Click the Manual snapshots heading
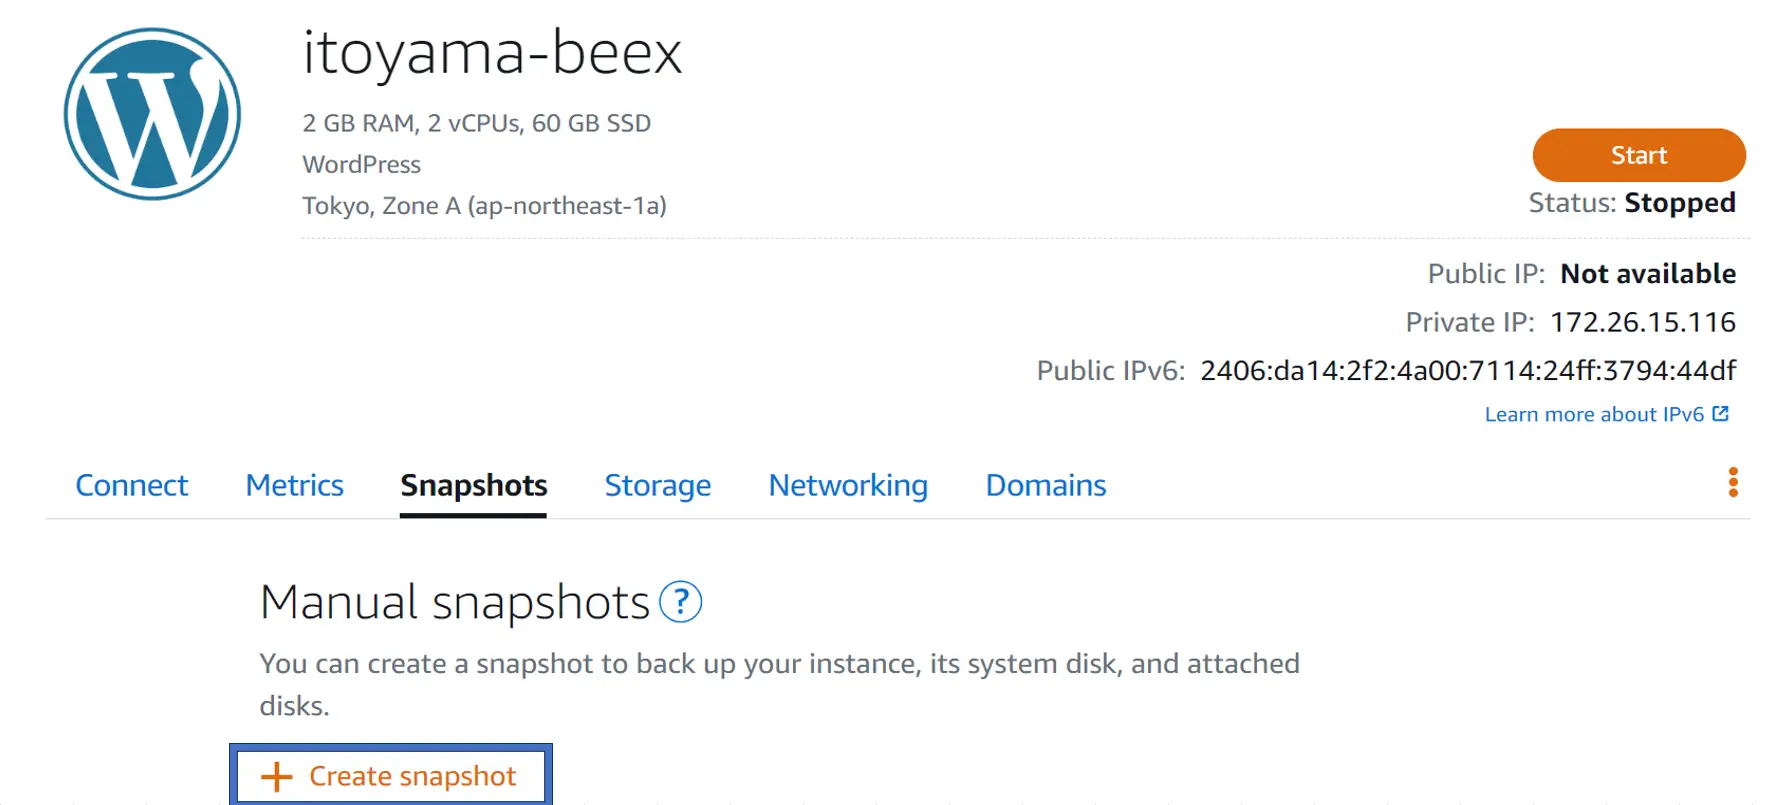The image size is (1788, 805). tap(455, 602)
